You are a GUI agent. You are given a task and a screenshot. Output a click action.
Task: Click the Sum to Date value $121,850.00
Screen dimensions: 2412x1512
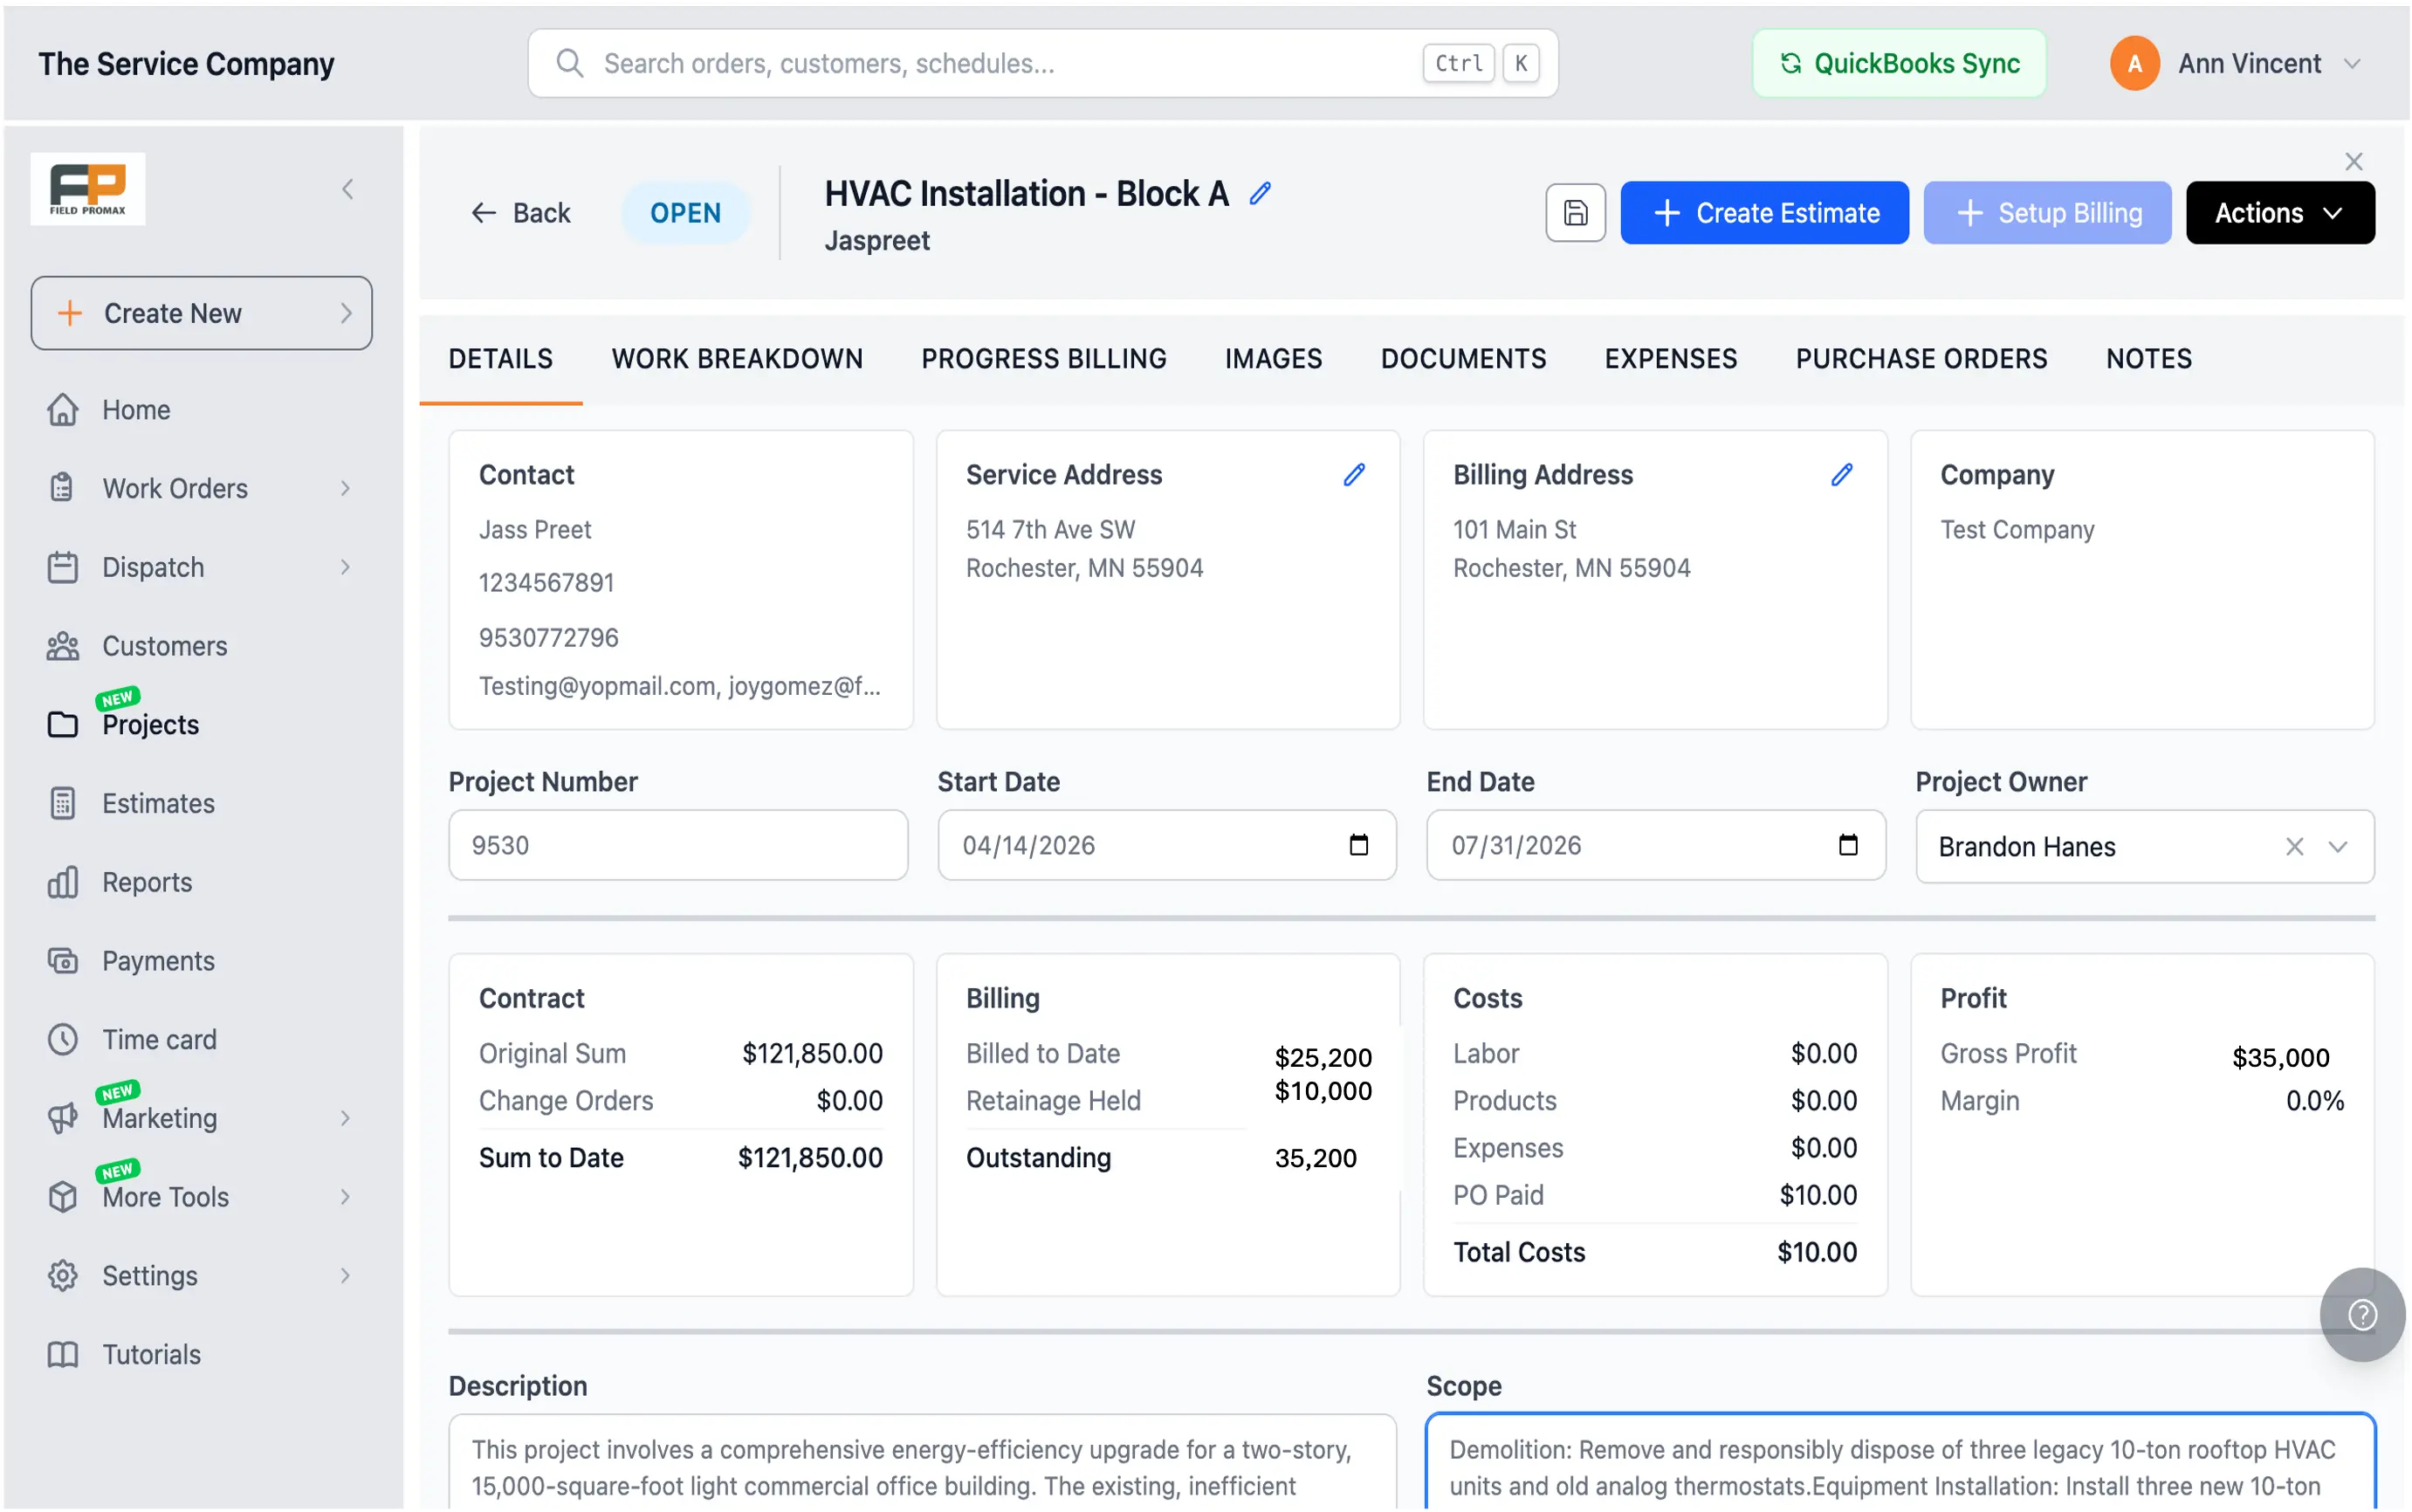pos(810,1157)
